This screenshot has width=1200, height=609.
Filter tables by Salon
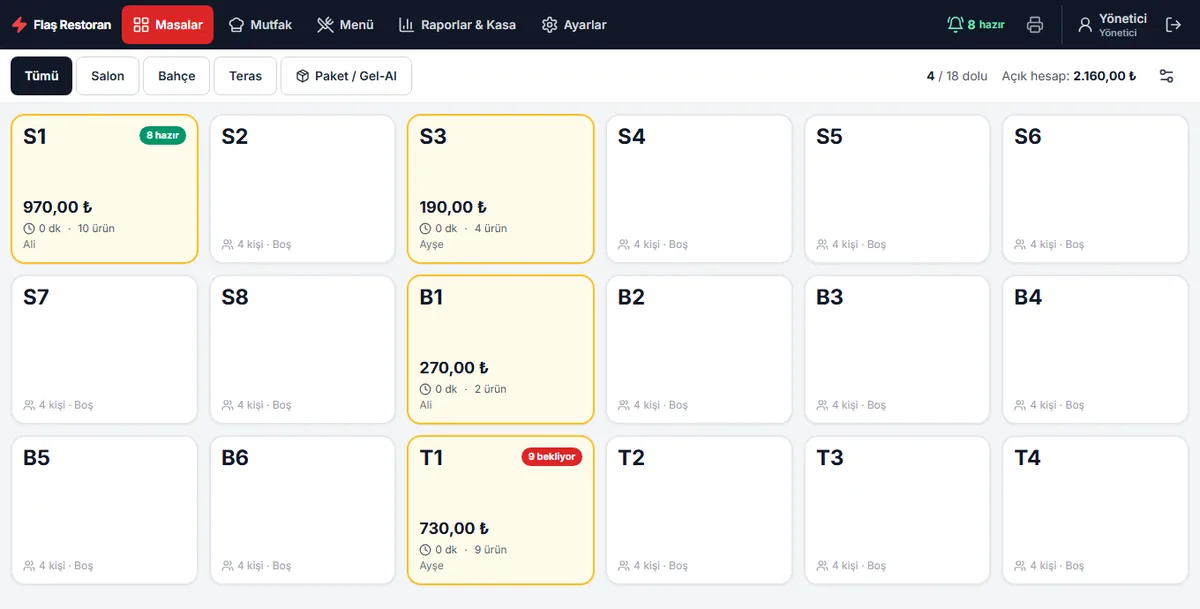pos(108,76)
